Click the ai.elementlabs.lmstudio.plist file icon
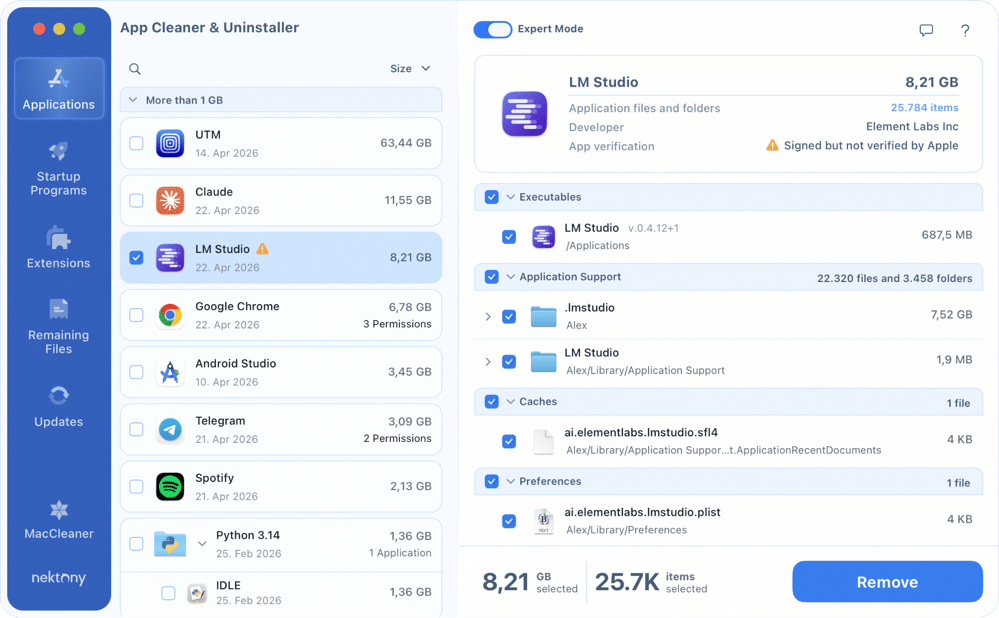999x618 pixels. (x=543, y=521)
